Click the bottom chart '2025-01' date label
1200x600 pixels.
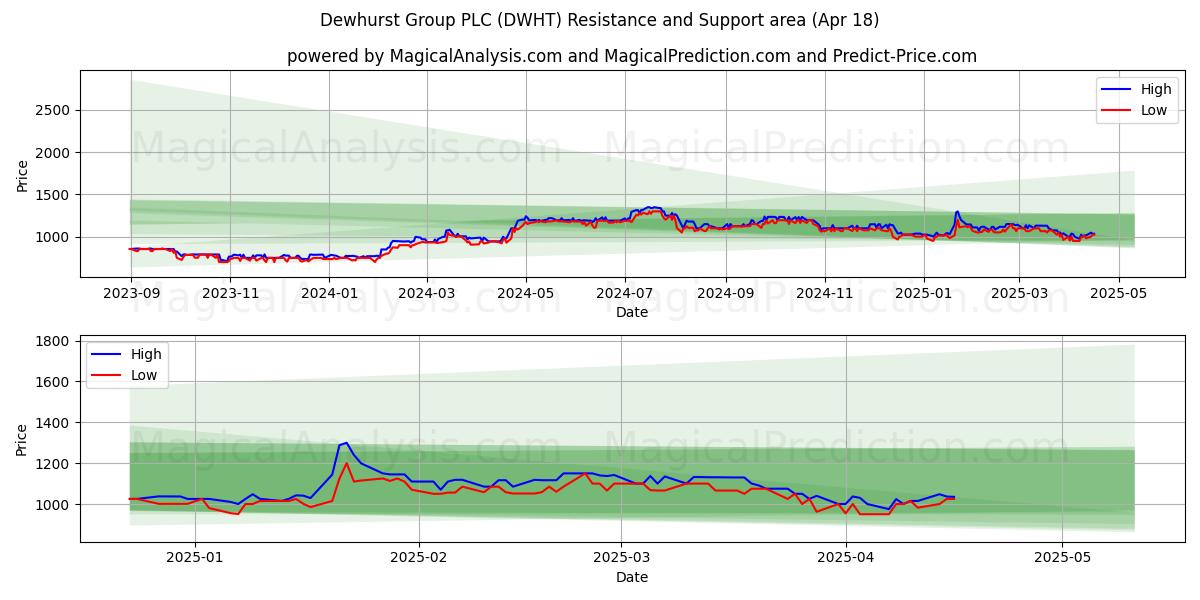tap(195, 559)
